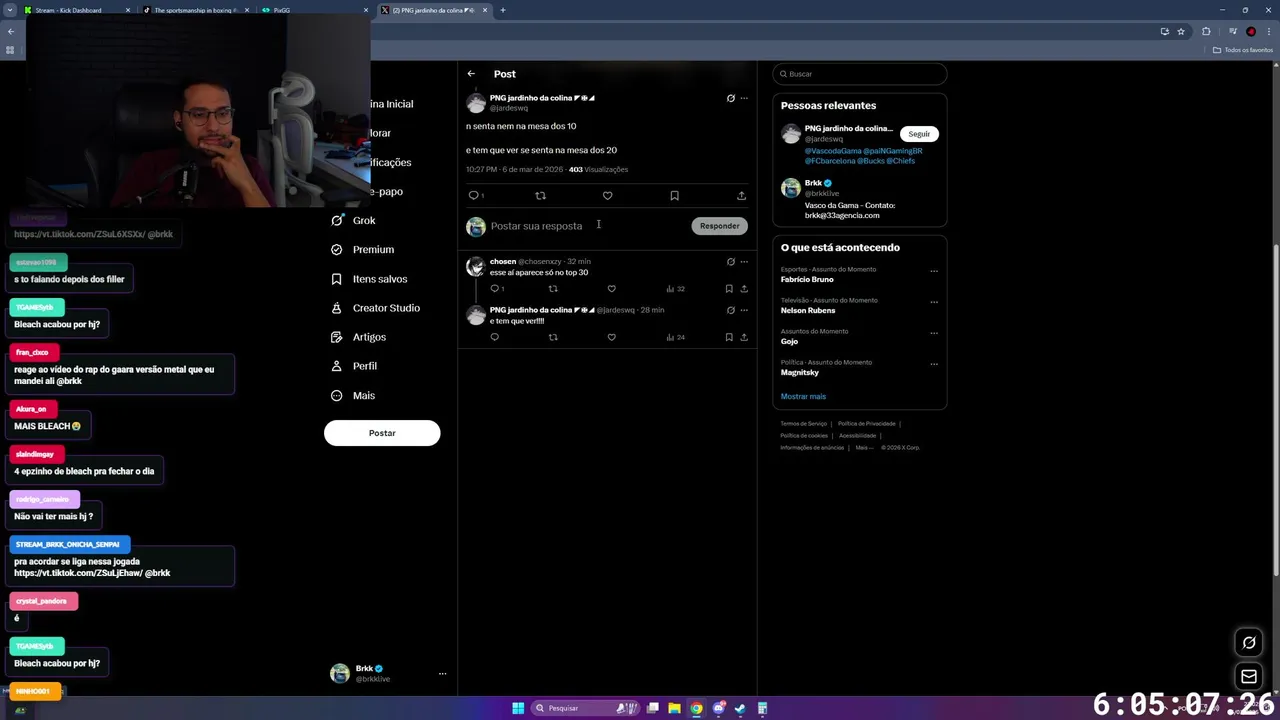The image size is (1280, 720).
Task: Open the floating Grok button at bottom right
Action: coord(1249,643)
